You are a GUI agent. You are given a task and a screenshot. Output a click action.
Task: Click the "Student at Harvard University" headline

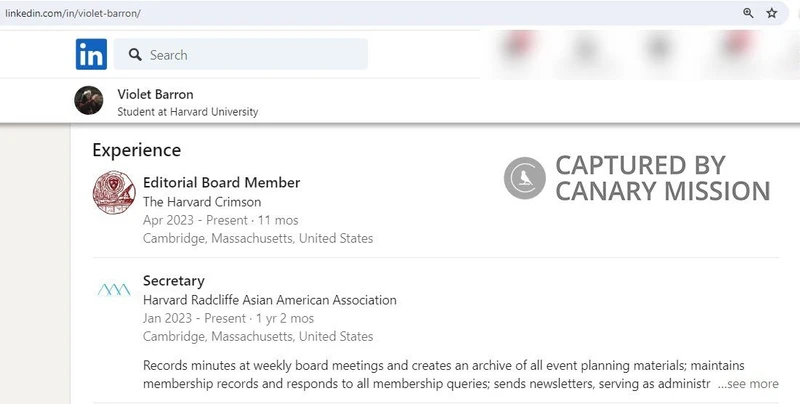pyautogui.click(x=187, y=112)
